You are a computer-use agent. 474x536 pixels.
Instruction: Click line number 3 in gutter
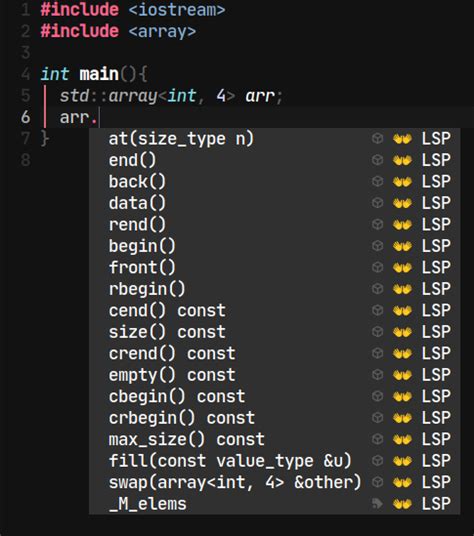click(26, 53)
